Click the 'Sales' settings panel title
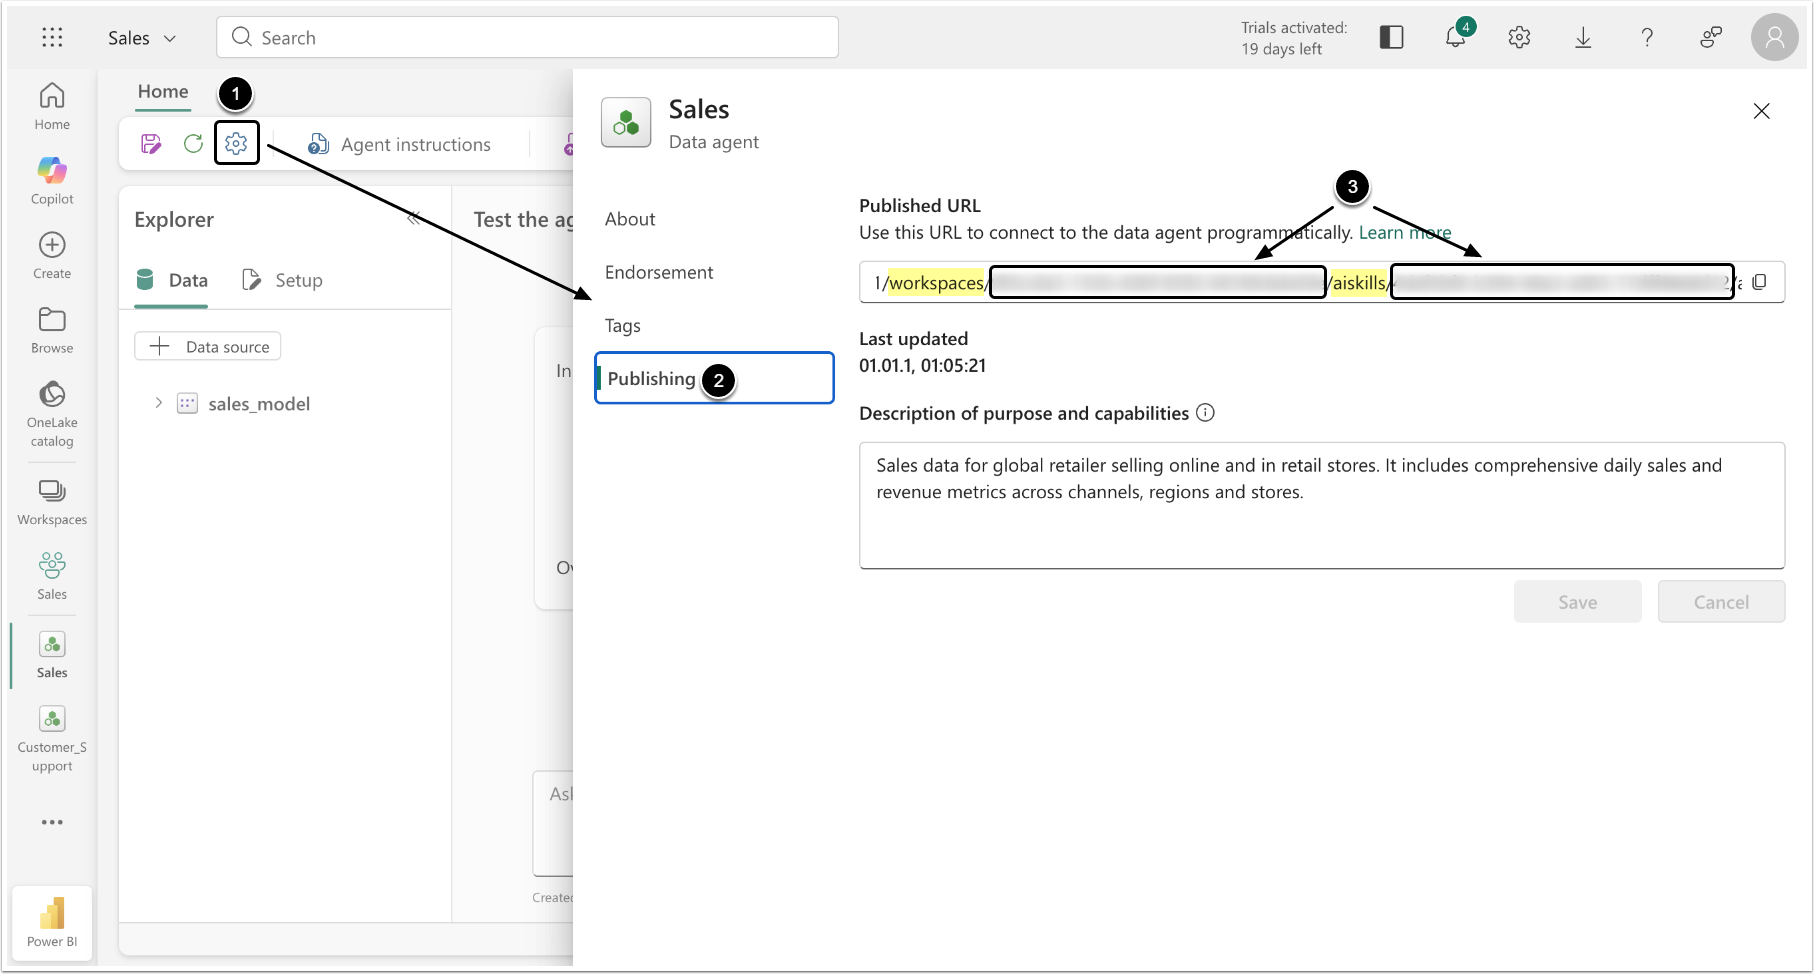This screenshot has height=974, width=1814. 699,109
